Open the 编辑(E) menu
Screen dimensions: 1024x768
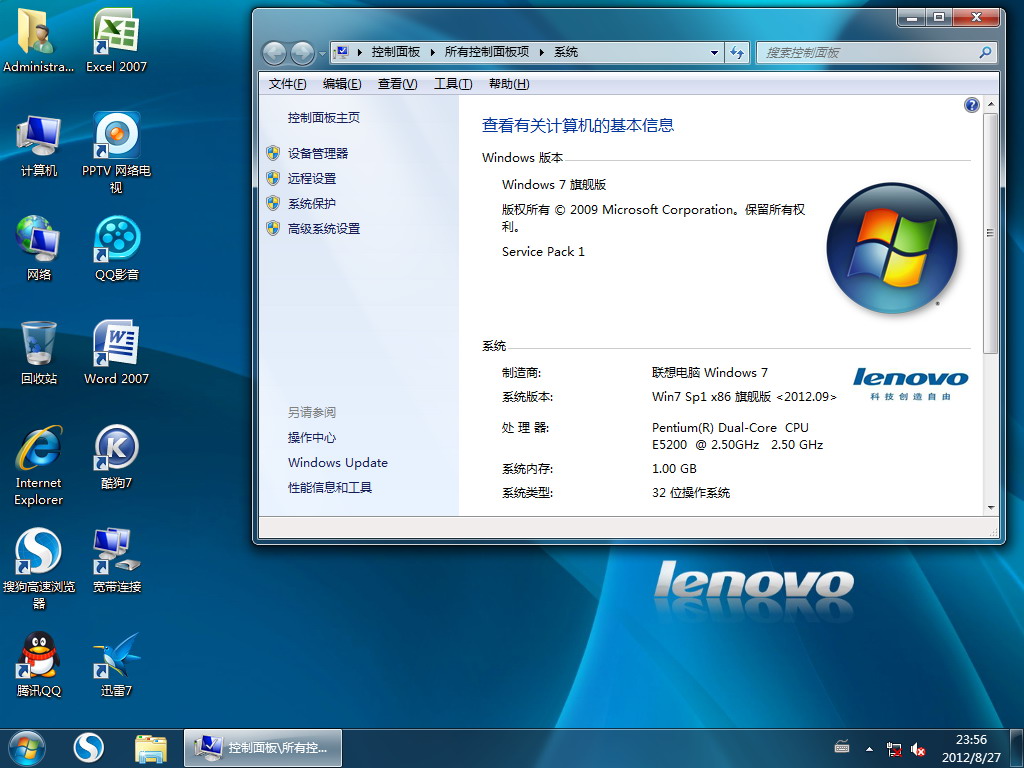click(x=342, y=84)
